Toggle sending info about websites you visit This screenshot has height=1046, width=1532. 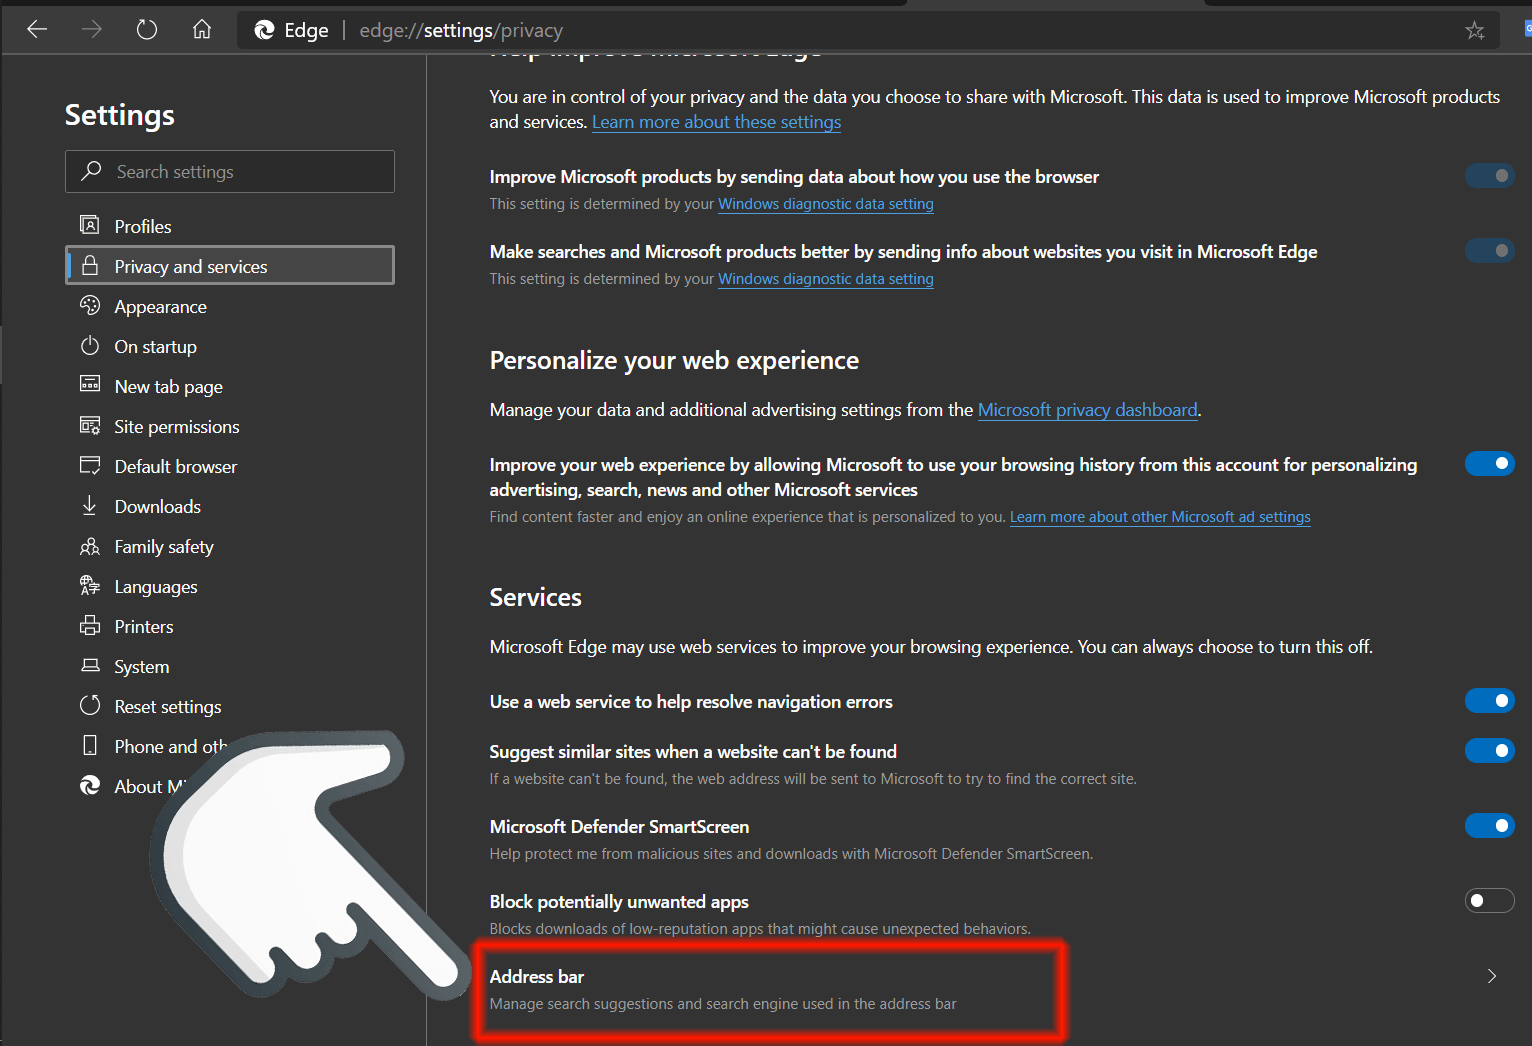[x=1490, y=251]
